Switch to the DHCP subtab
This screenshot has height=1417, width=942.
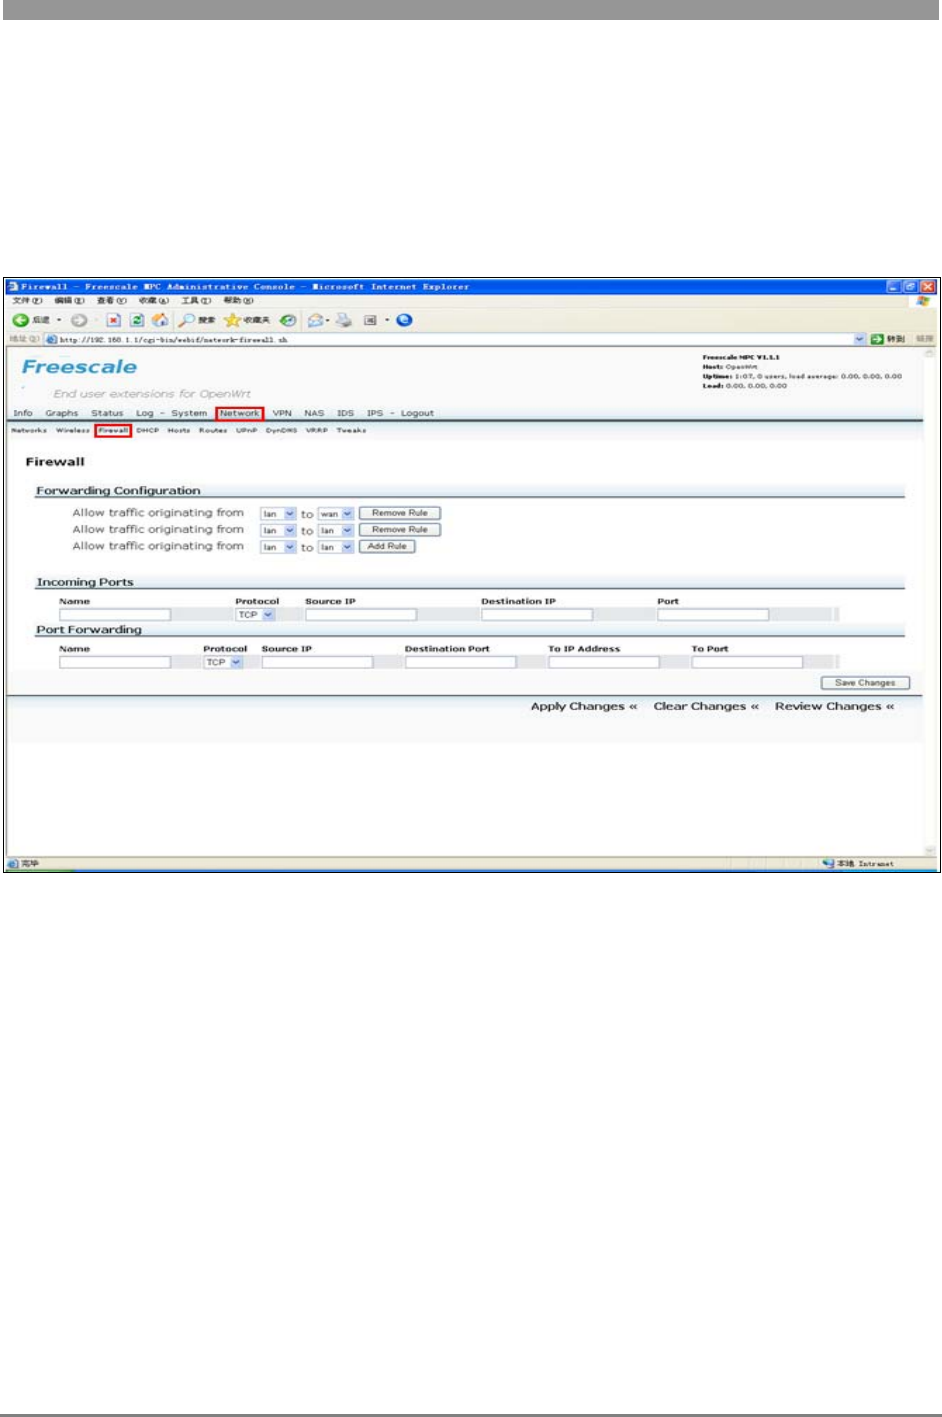[x=148, y=430]
